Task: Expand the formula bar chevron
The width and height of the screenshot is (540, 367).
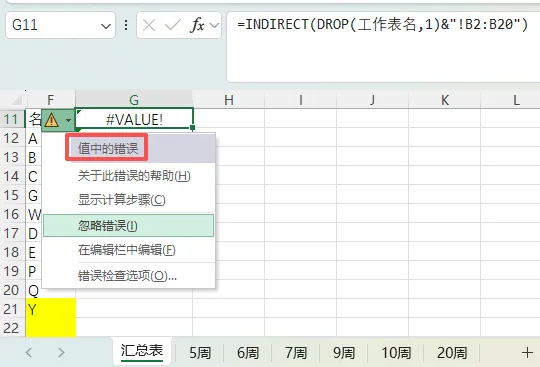Action: tap(214, 25)
